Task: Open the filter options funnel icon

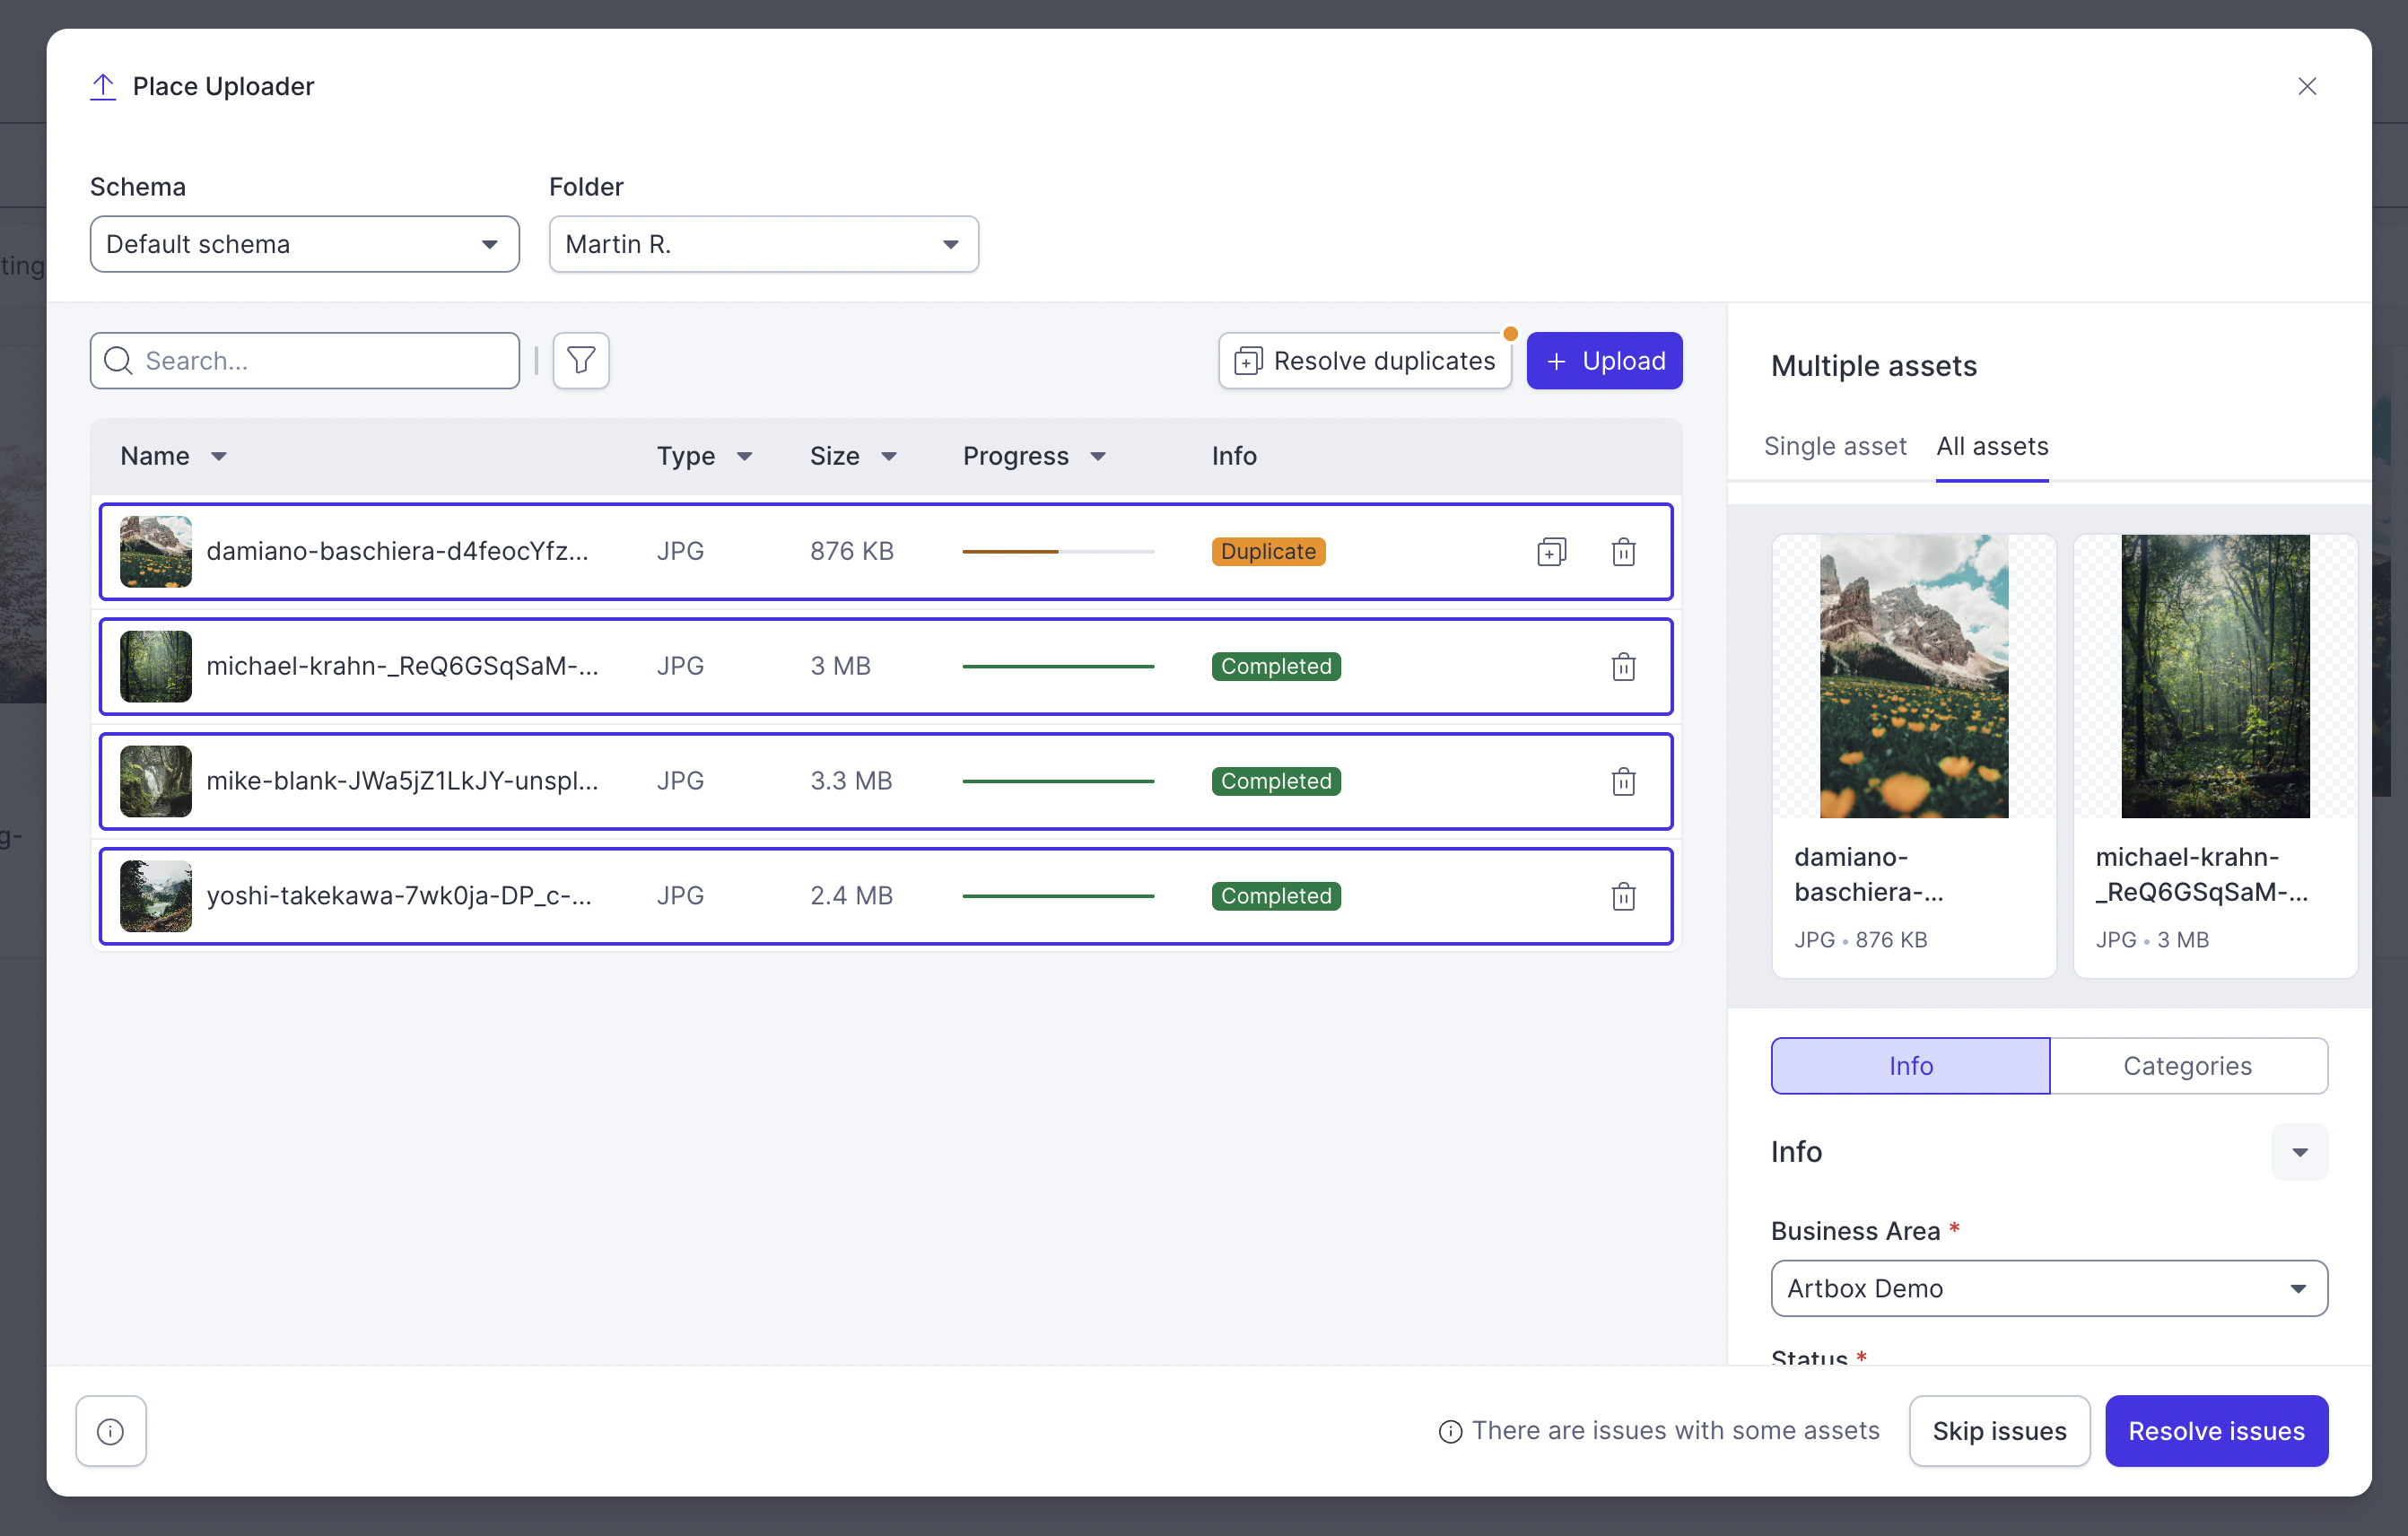Action: click(x=581, y=360)
